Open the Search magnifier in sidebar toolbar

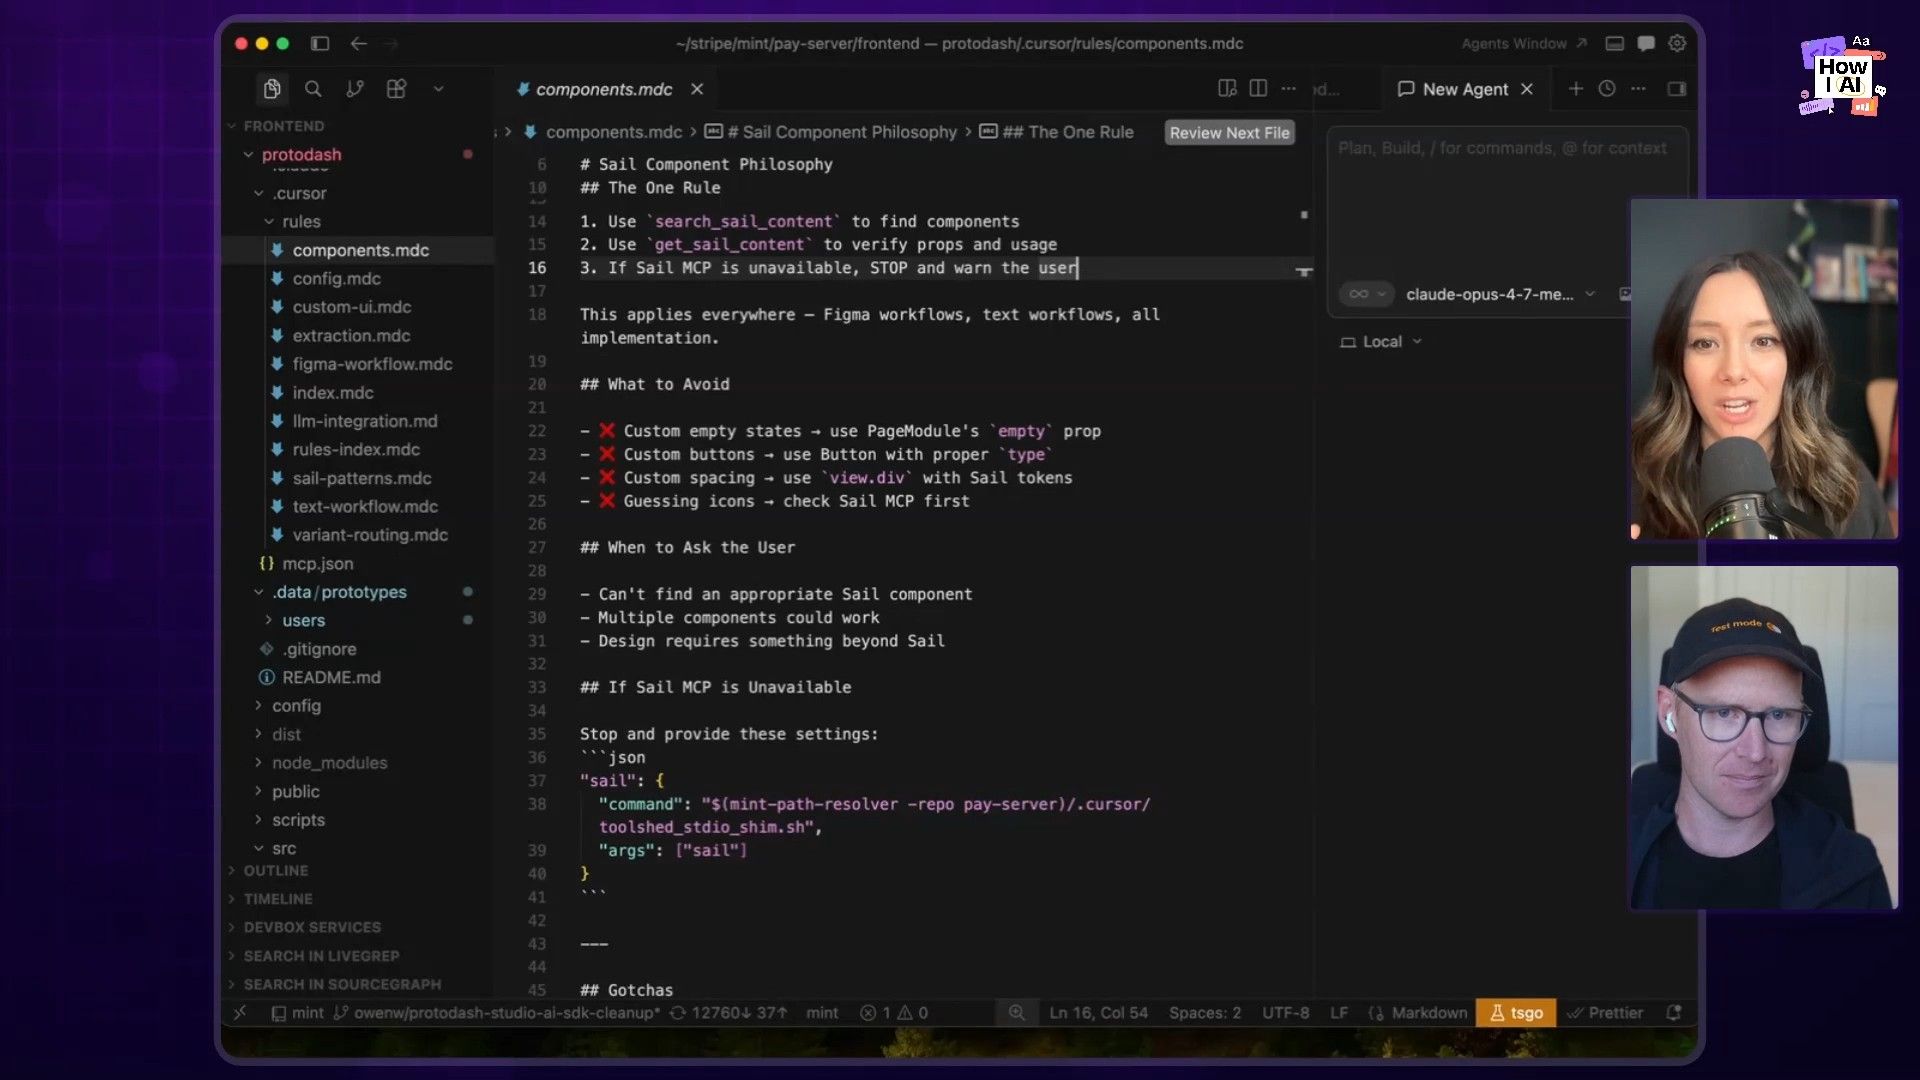tap(313, 89)
